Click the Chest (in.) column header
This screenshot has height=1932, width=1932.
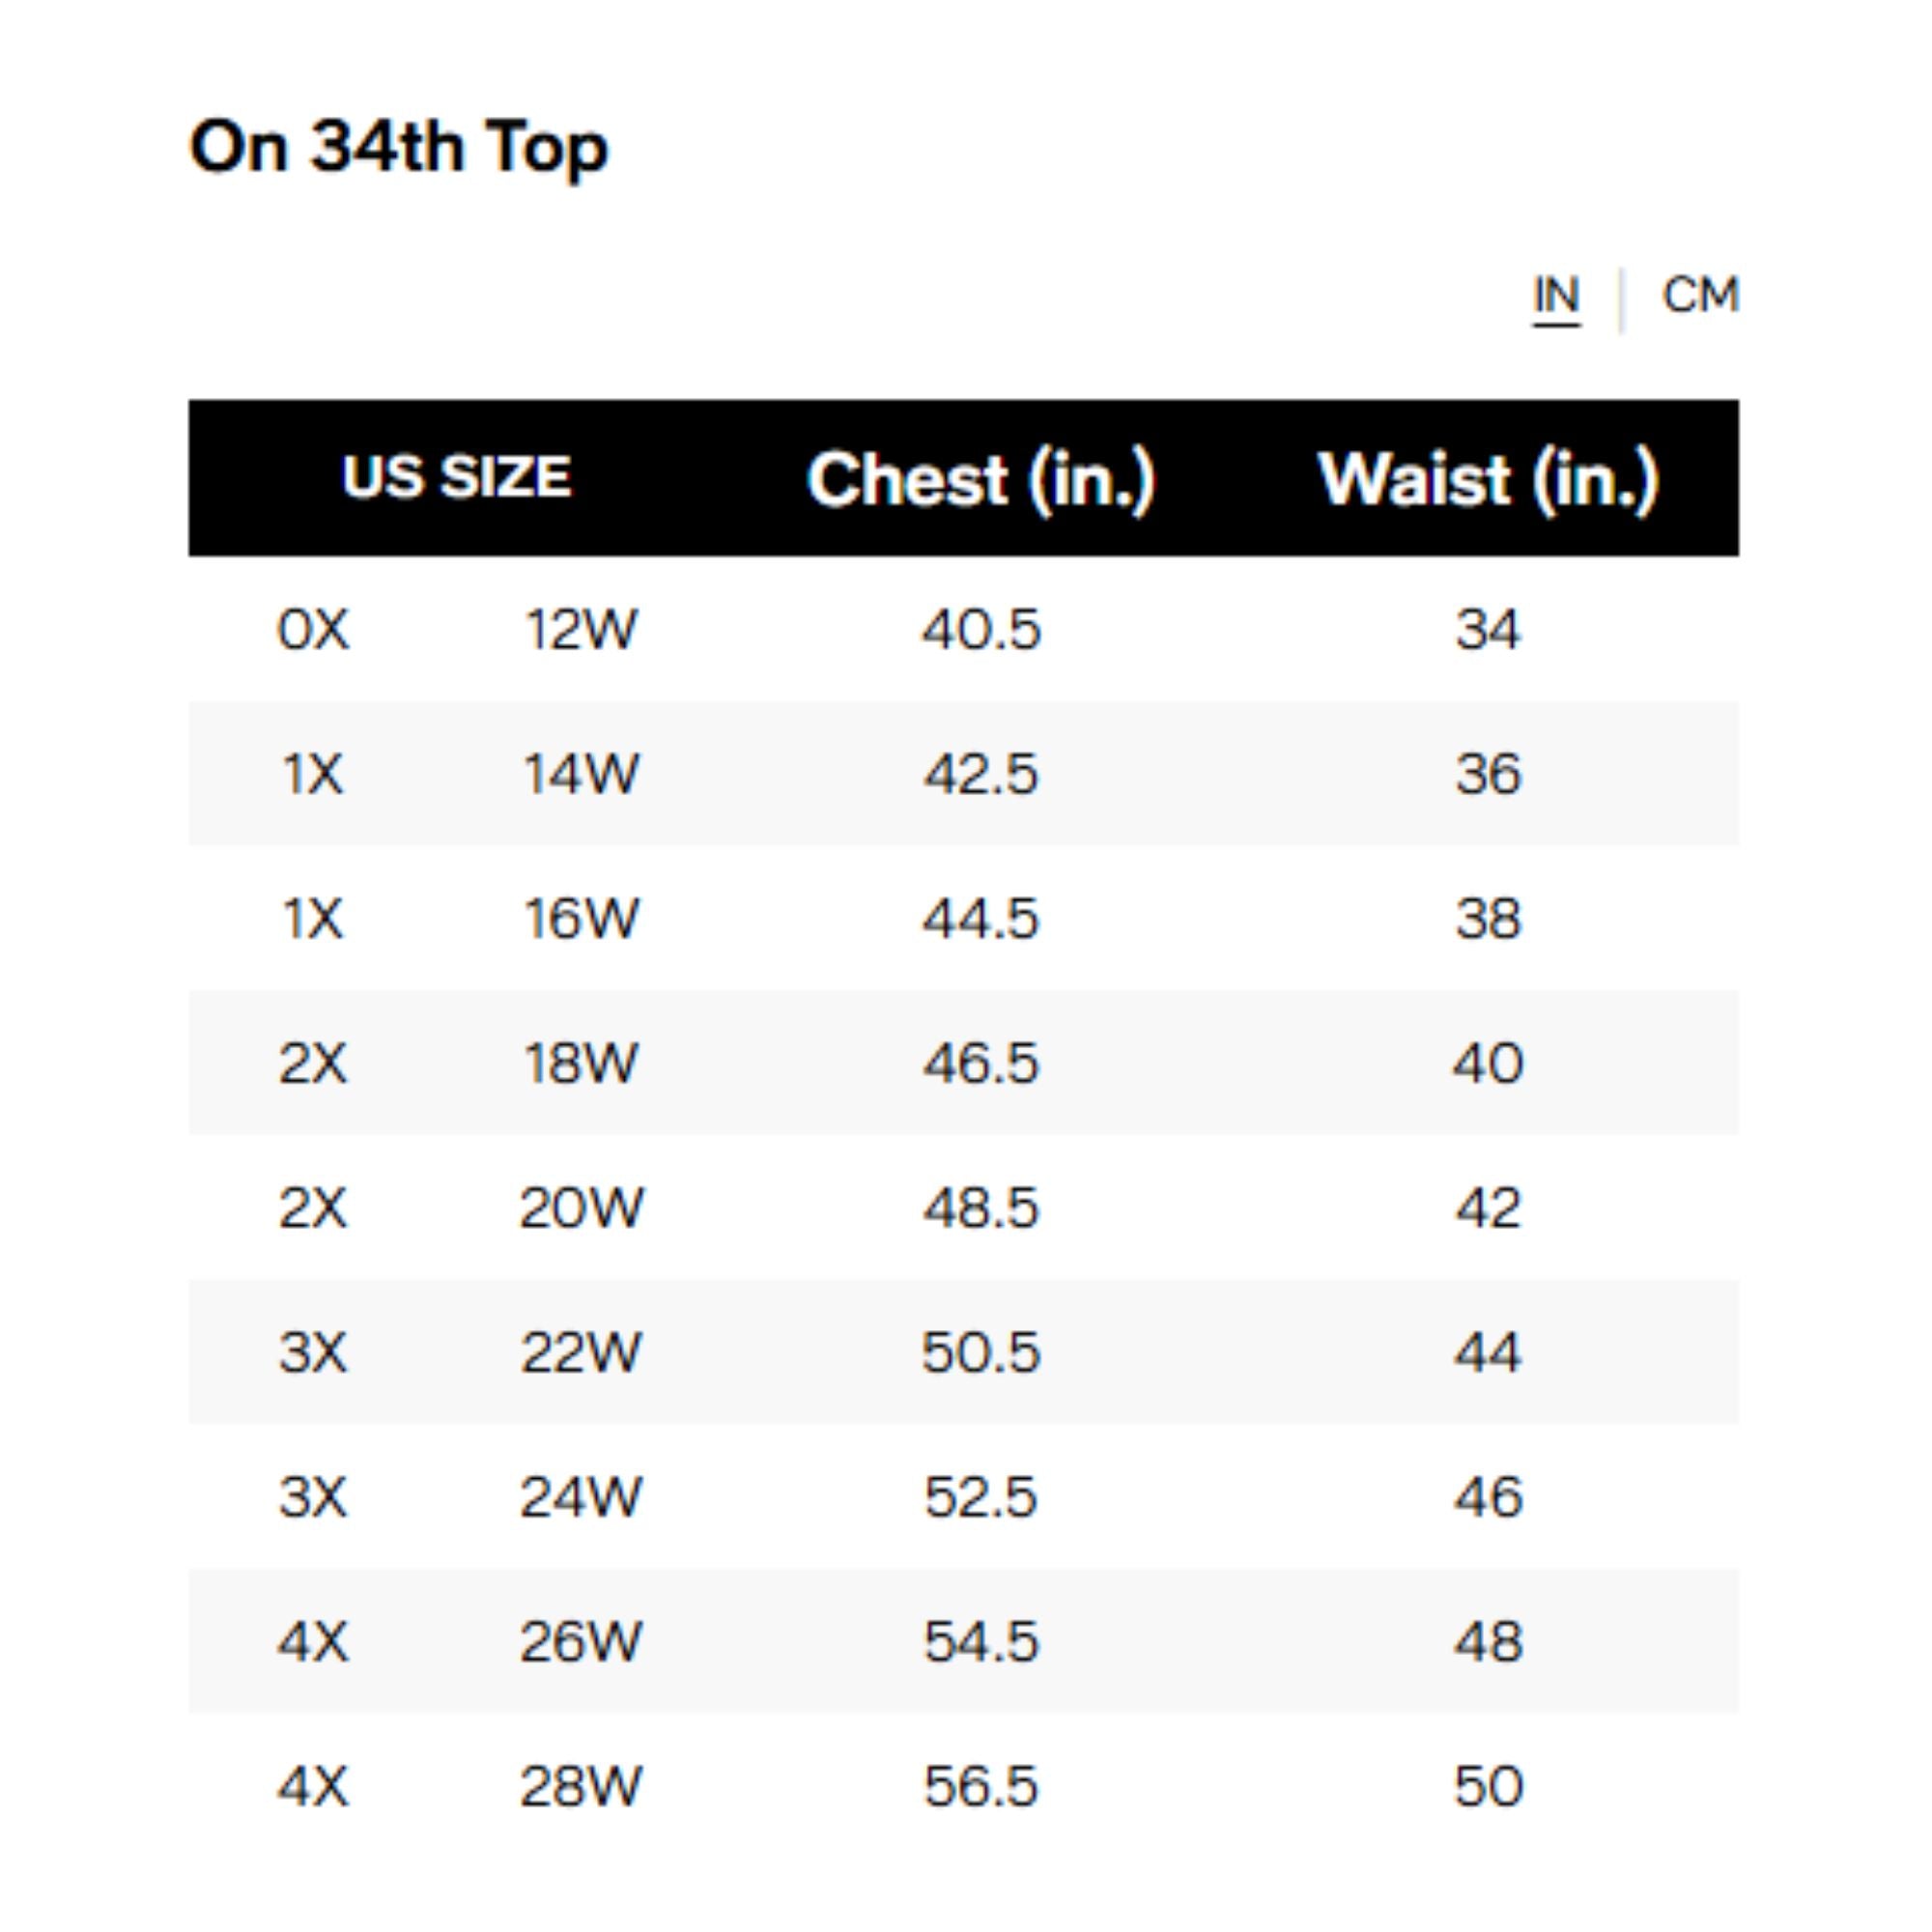[x=981, y=479]
